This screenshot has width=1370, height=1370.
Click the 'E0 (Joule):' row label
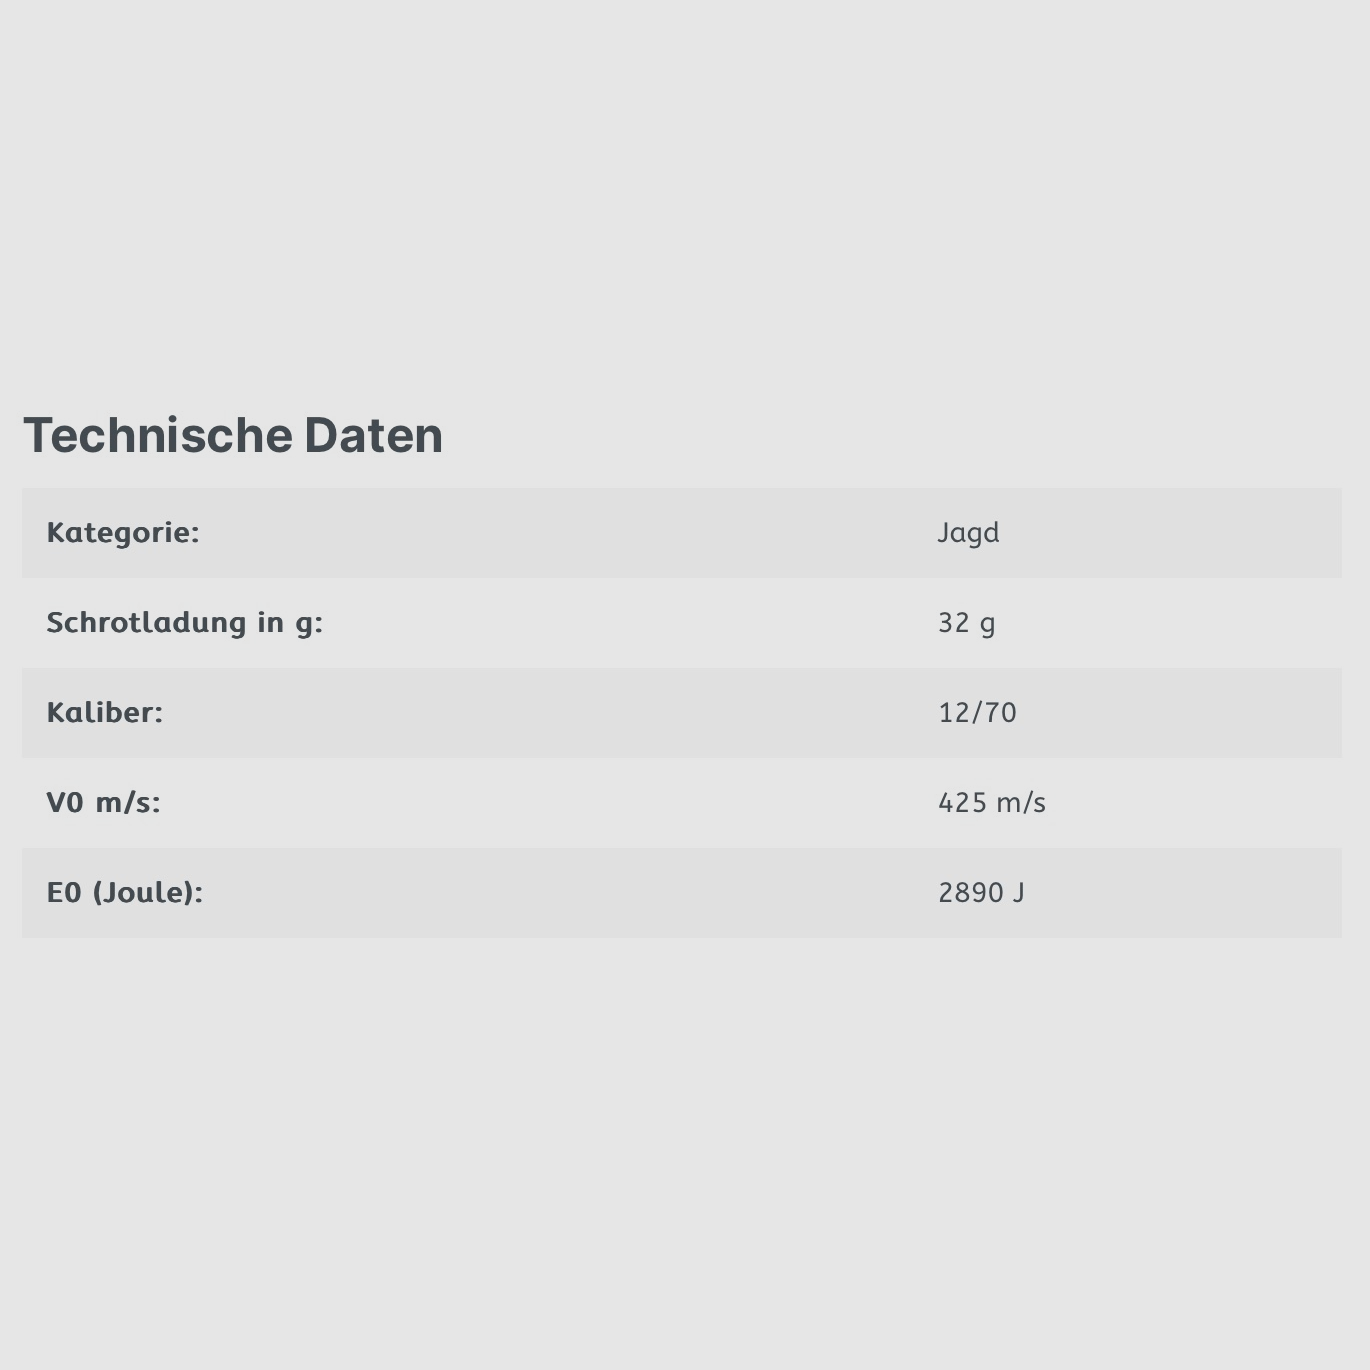point(125,892)
